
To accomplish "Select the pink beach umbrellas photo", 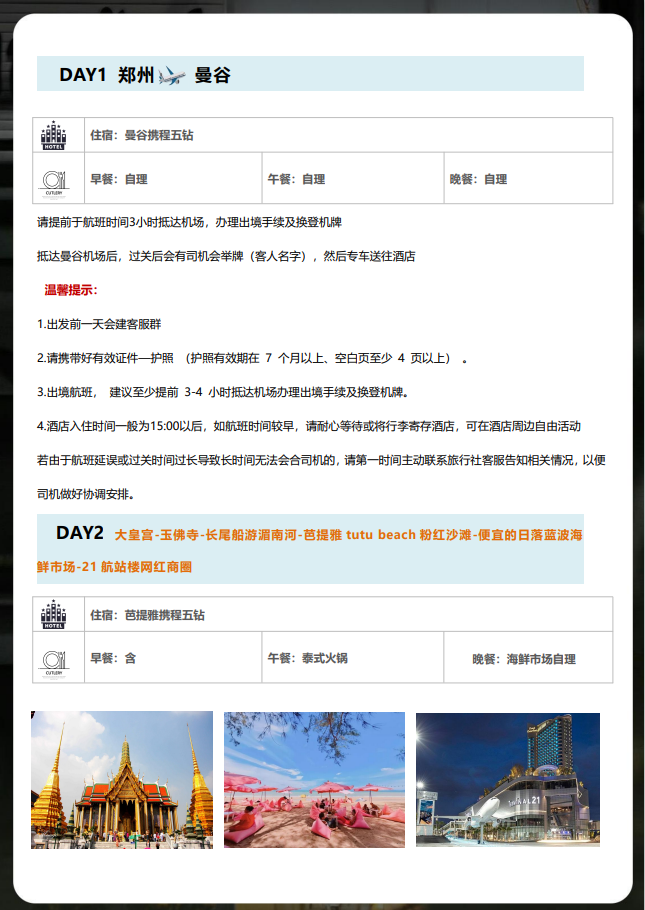I will click(314, 780).
